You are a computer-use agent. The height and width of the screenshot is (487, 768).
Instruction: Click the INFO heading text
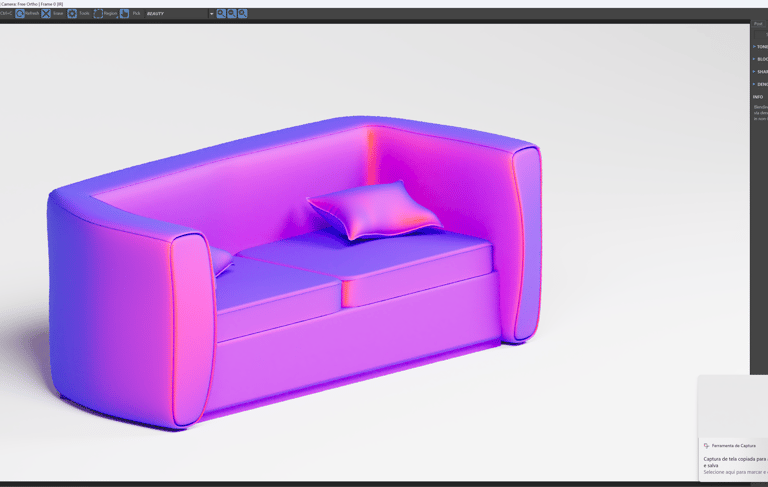758,97
